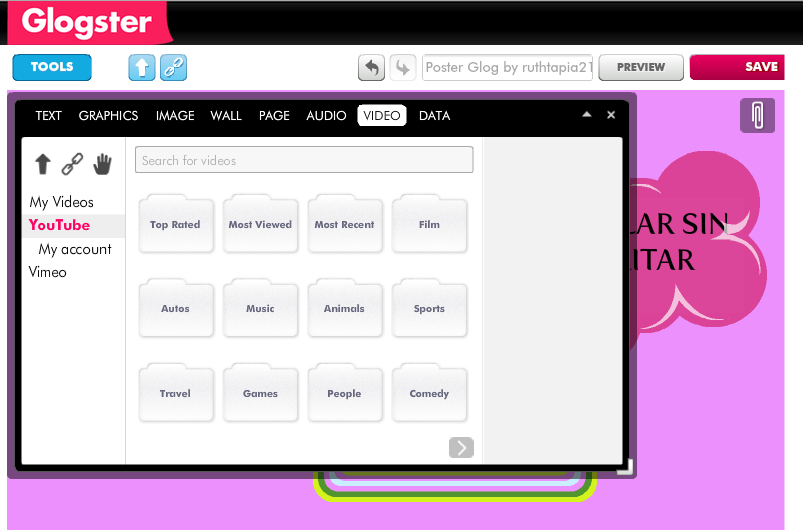Click the chain link icon in the video panel
The height and width of the screenshot is (530, 803).
pyautogui.click(x=72, y=164)
